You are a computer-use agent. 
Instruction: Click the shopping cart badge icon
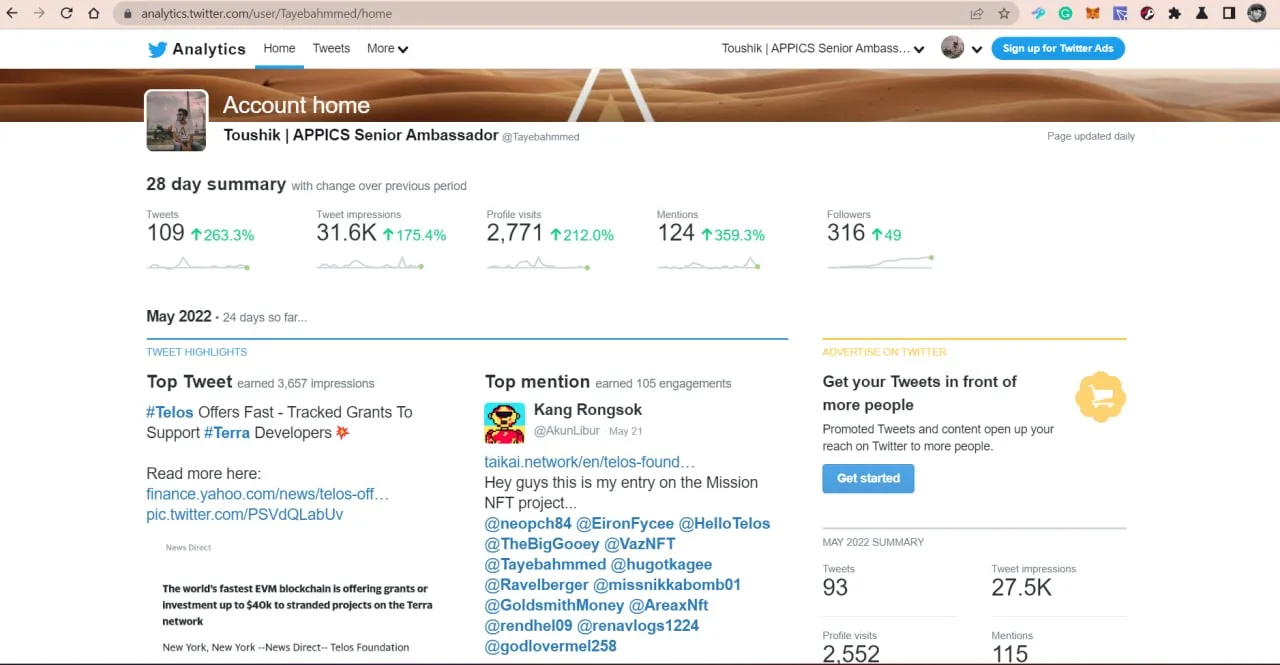coord(1100,397)
